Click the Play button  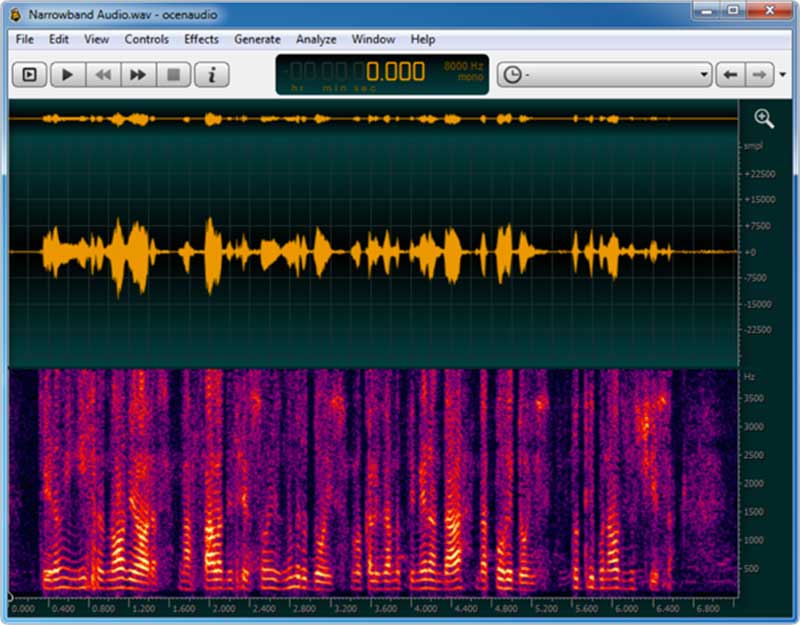coord(67,75)
